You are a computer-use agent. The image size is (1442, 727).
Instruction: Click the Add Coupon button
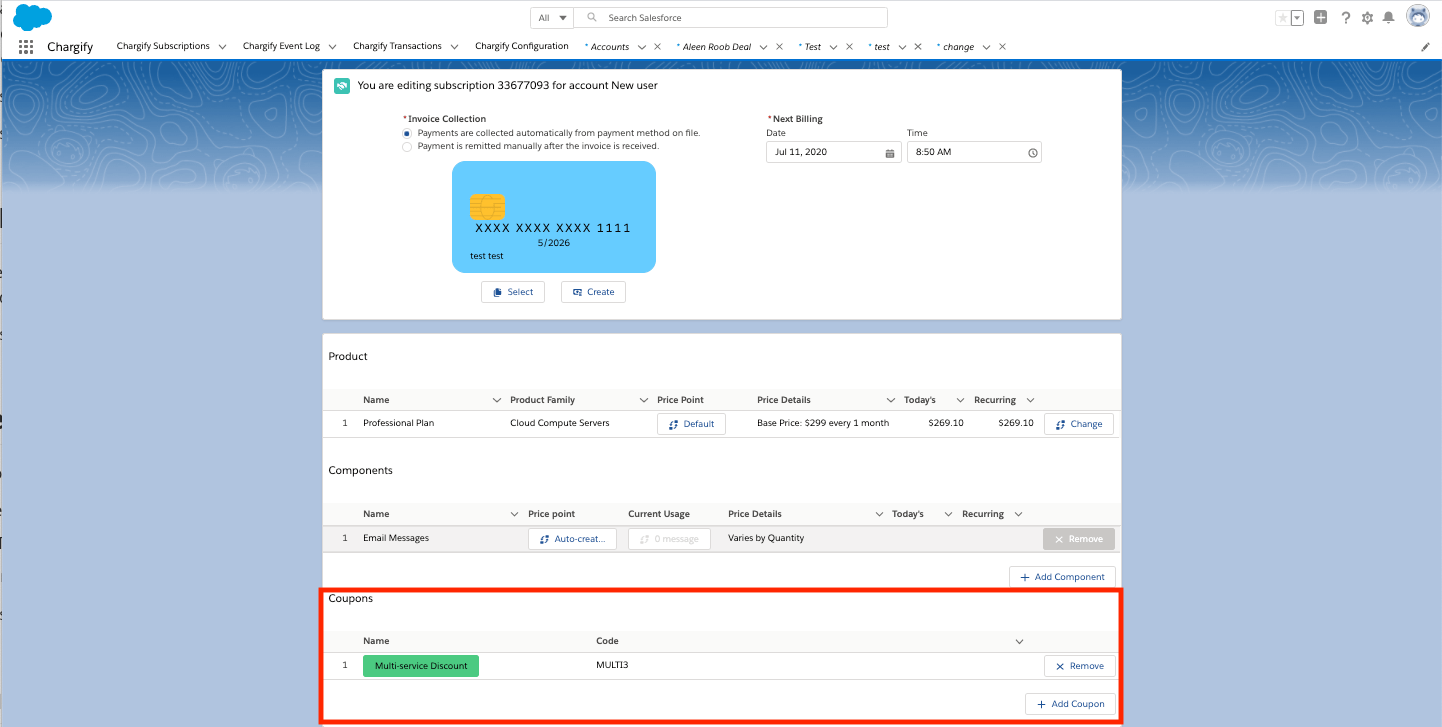pos(1070,704)
